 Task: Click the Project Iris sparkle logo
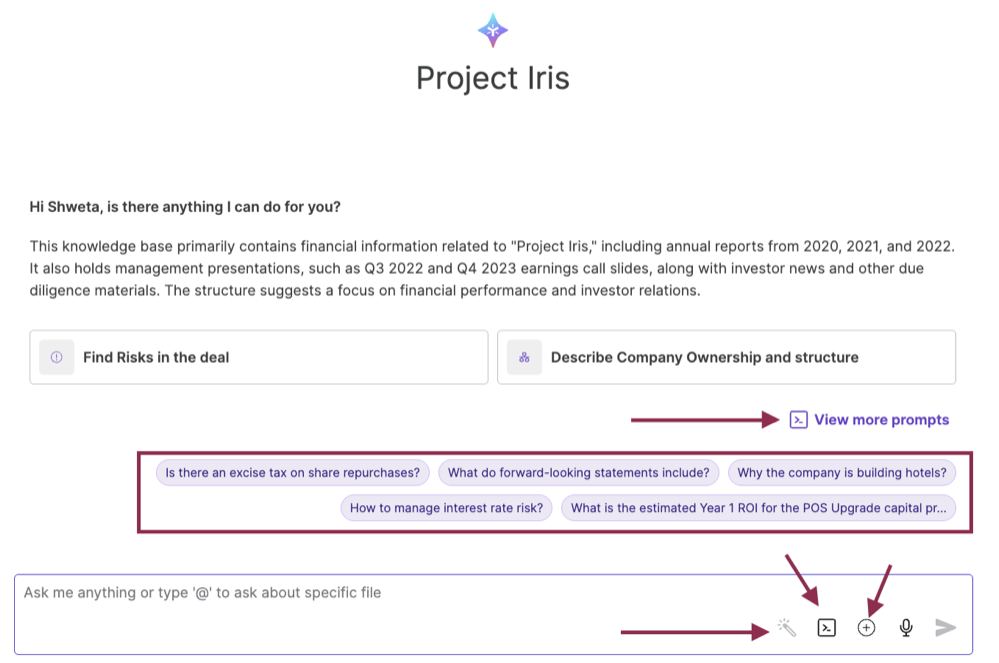coord(492,30)
